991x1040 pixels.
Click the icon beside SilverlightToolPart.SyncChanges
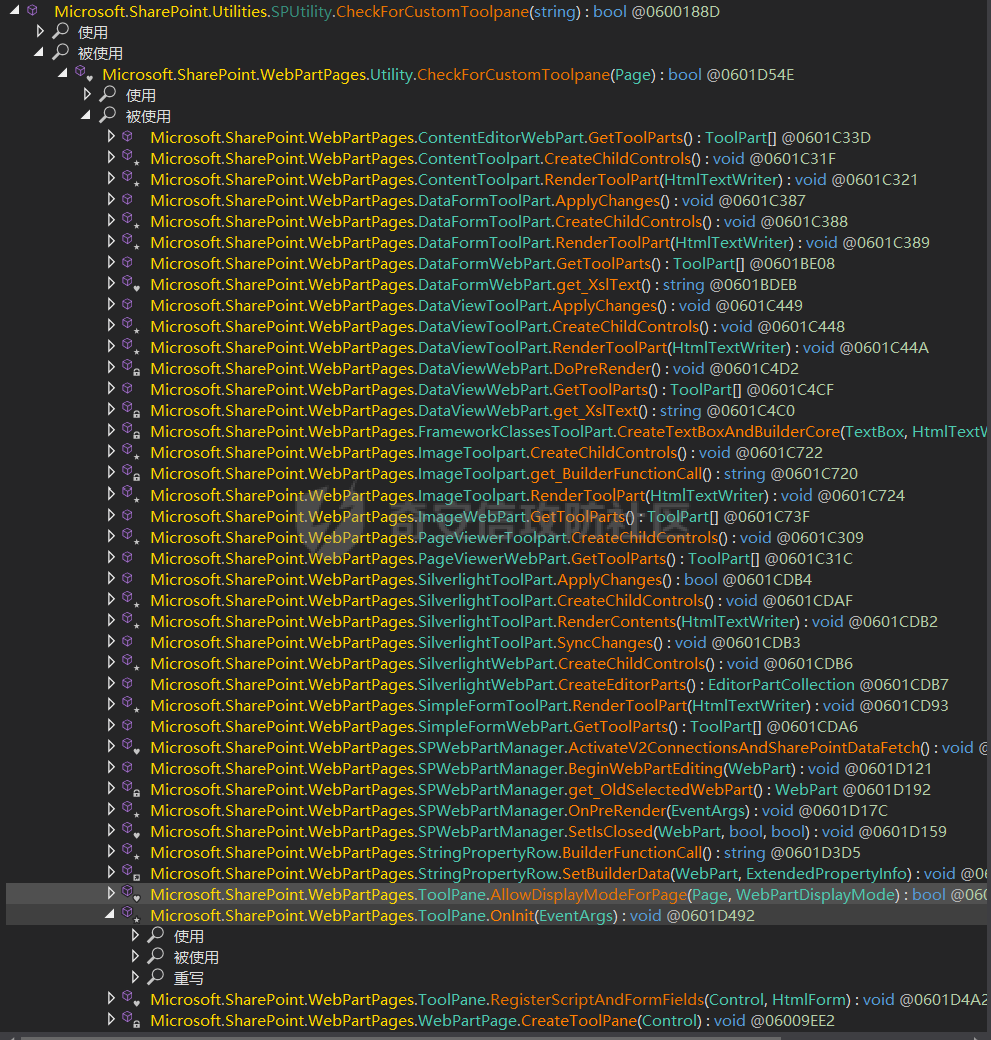(x=128, y=642)
